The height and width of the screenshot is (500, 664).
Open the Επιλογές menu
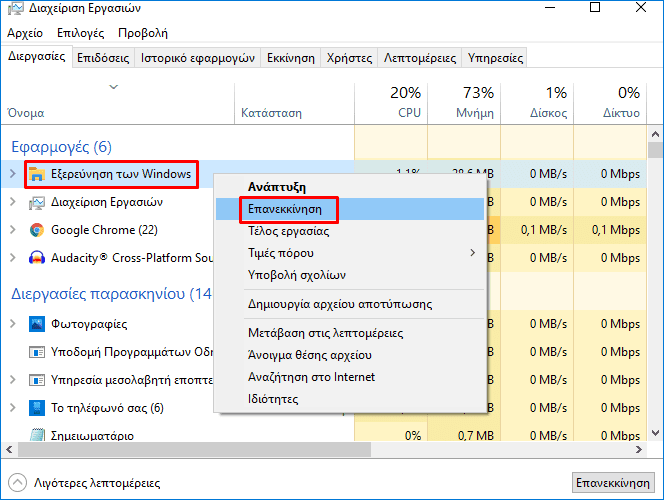tap(80, 33)
